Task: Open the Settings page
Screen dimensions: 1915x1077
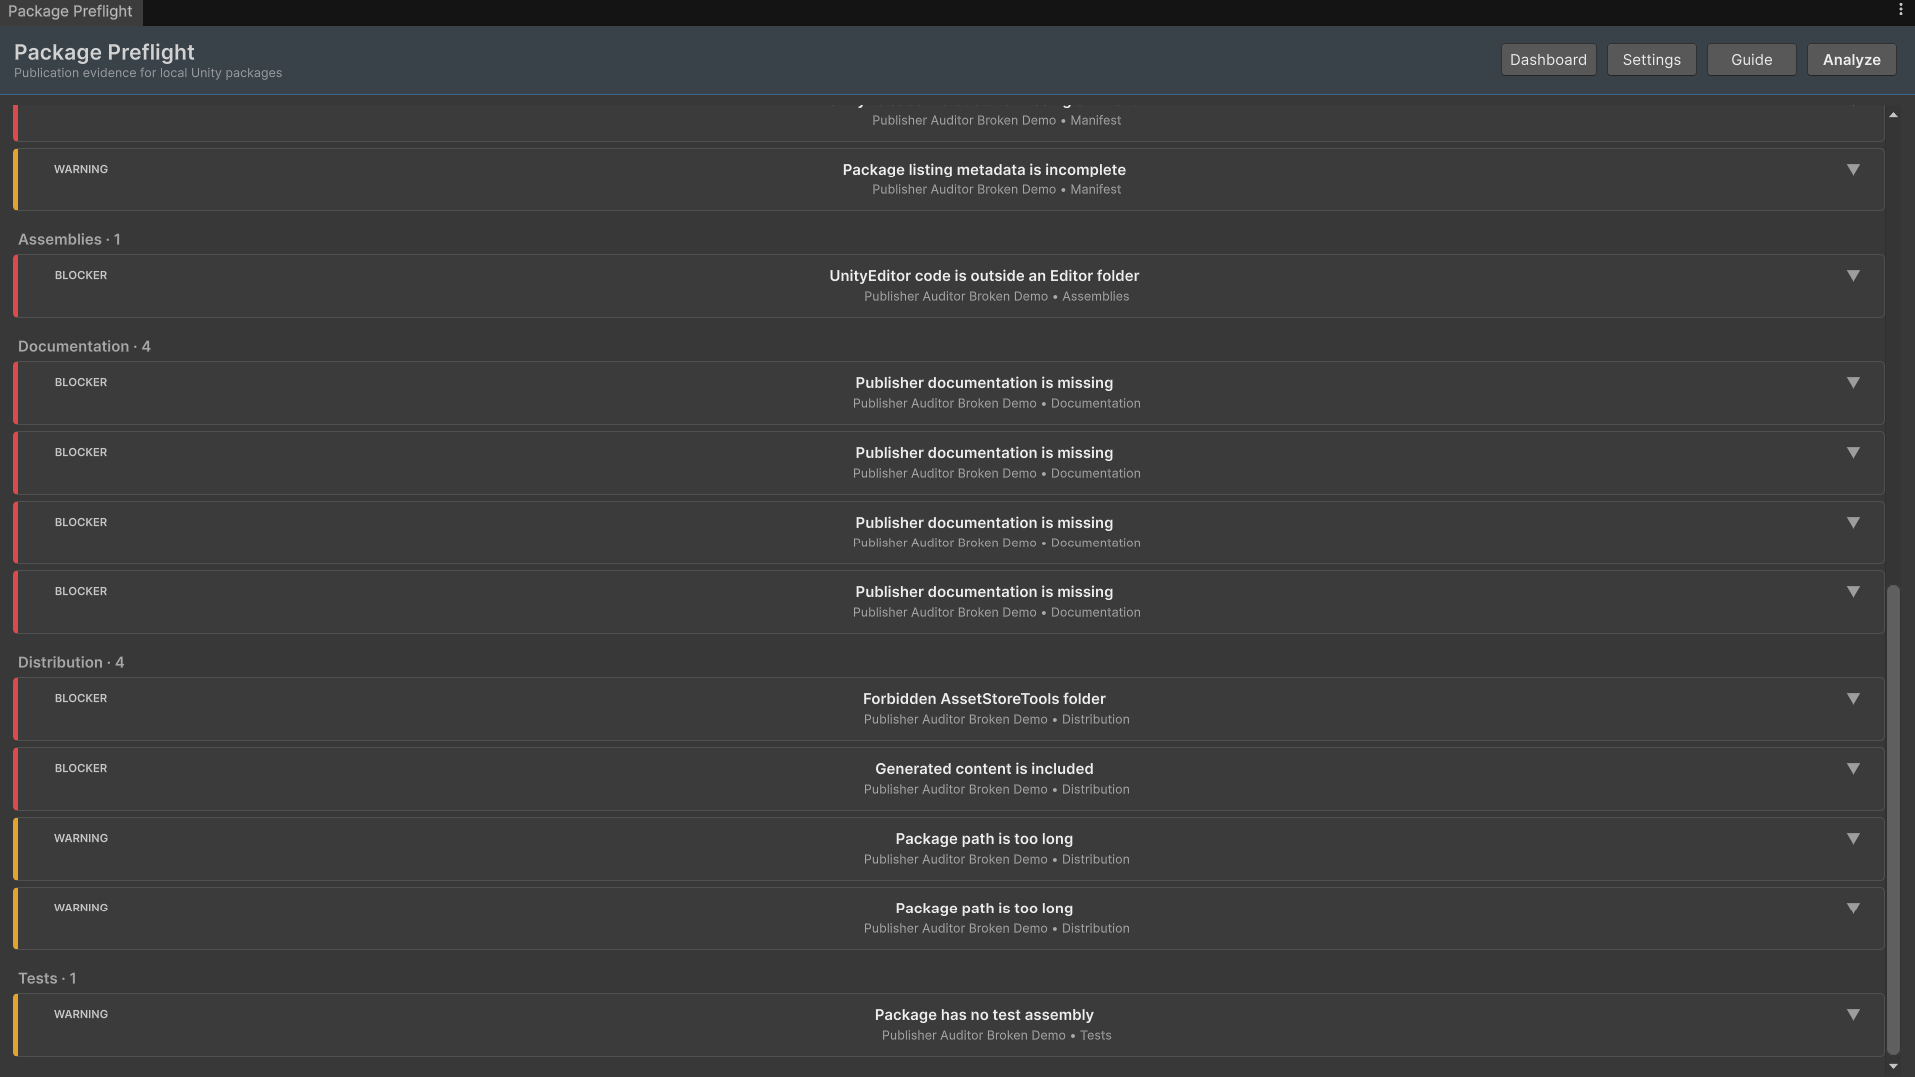Action: (1651, 60)
